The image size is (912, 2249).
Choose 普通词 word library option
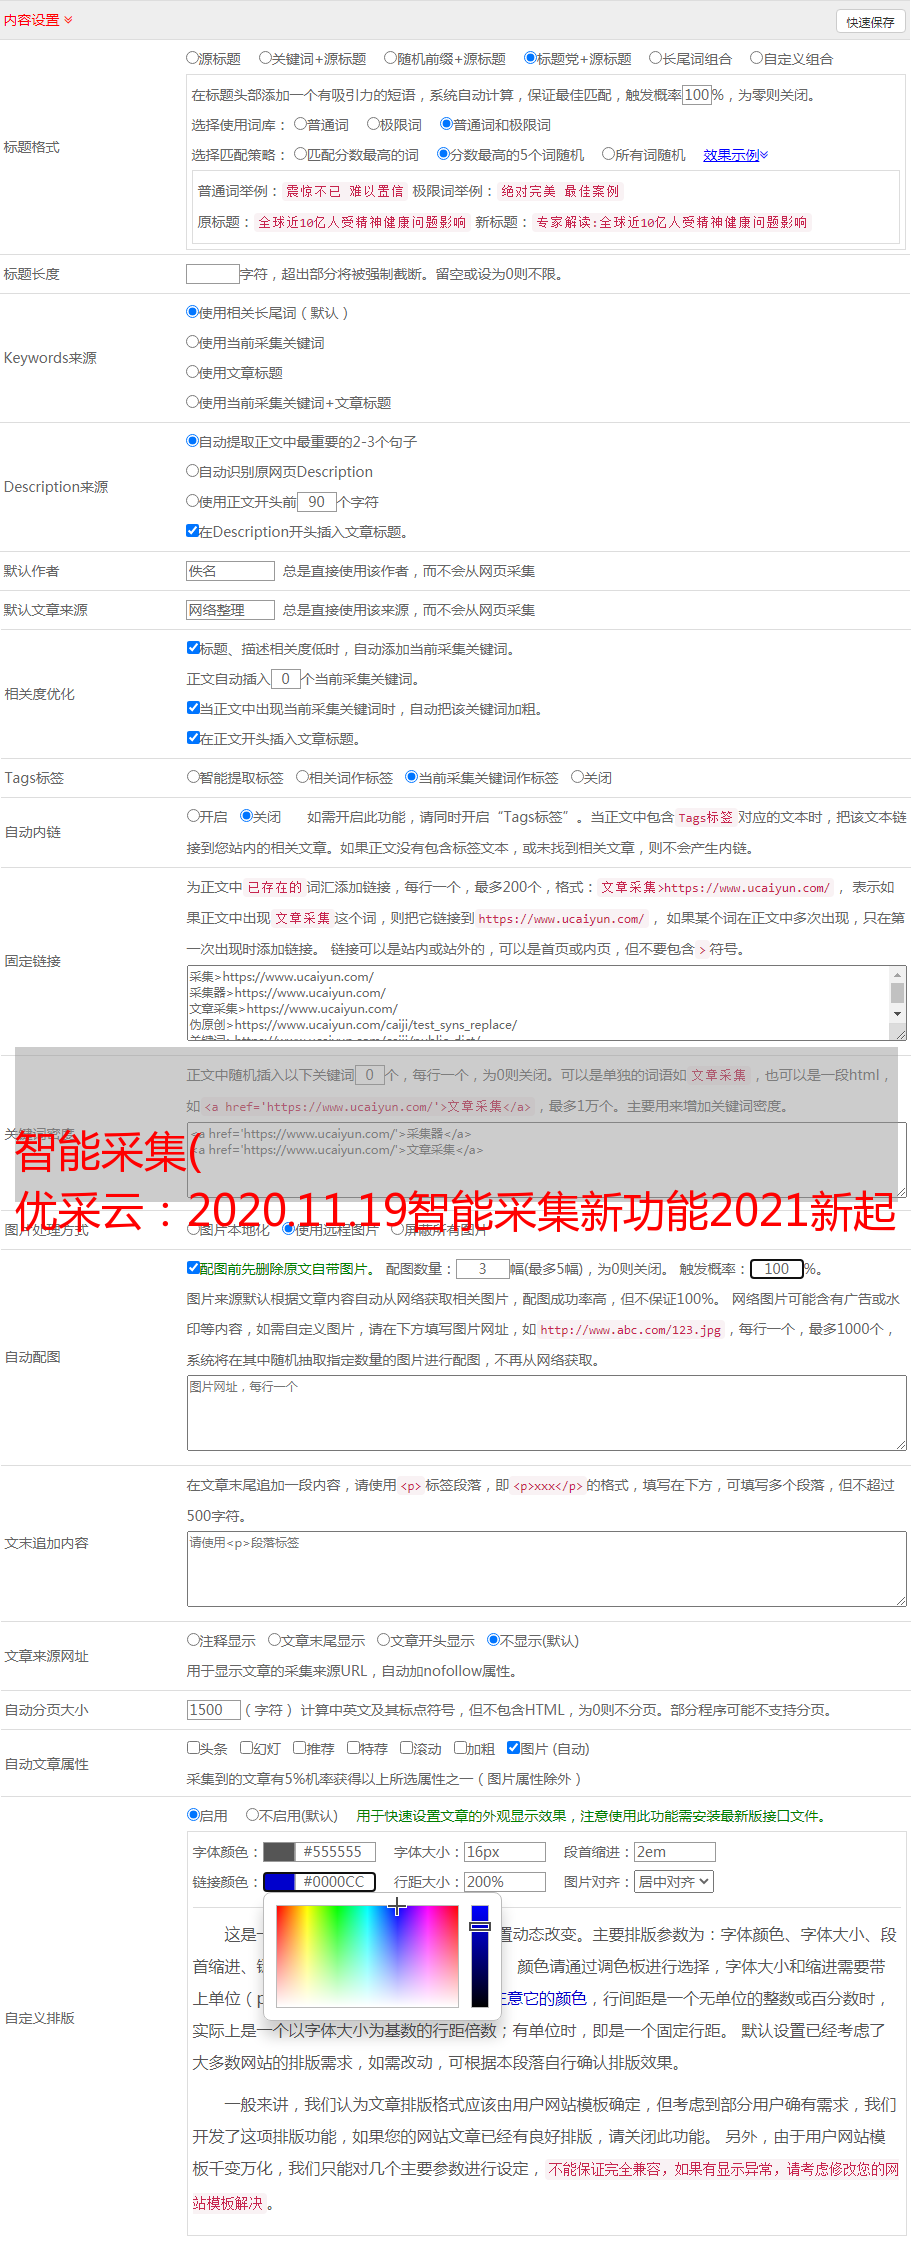coord(300,125)
